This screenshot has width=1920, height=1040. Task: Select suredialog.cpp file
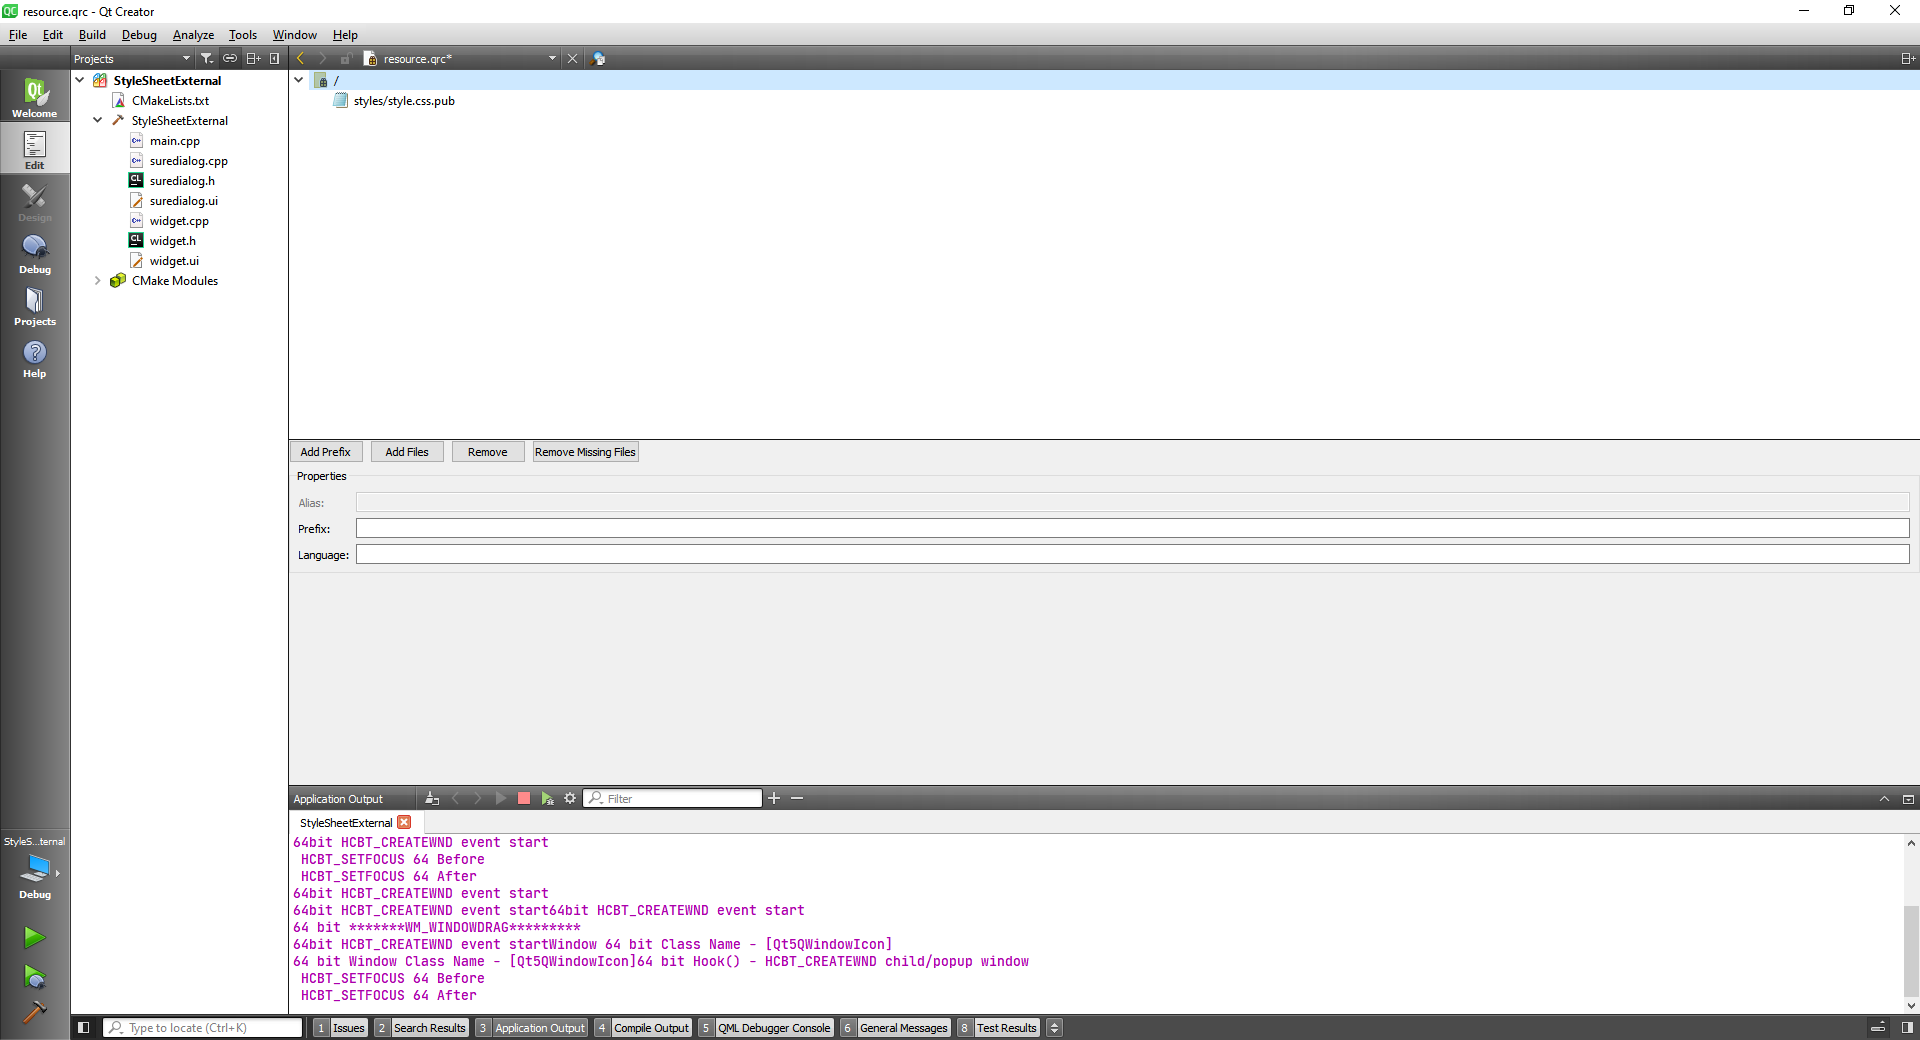pos(188,160)
